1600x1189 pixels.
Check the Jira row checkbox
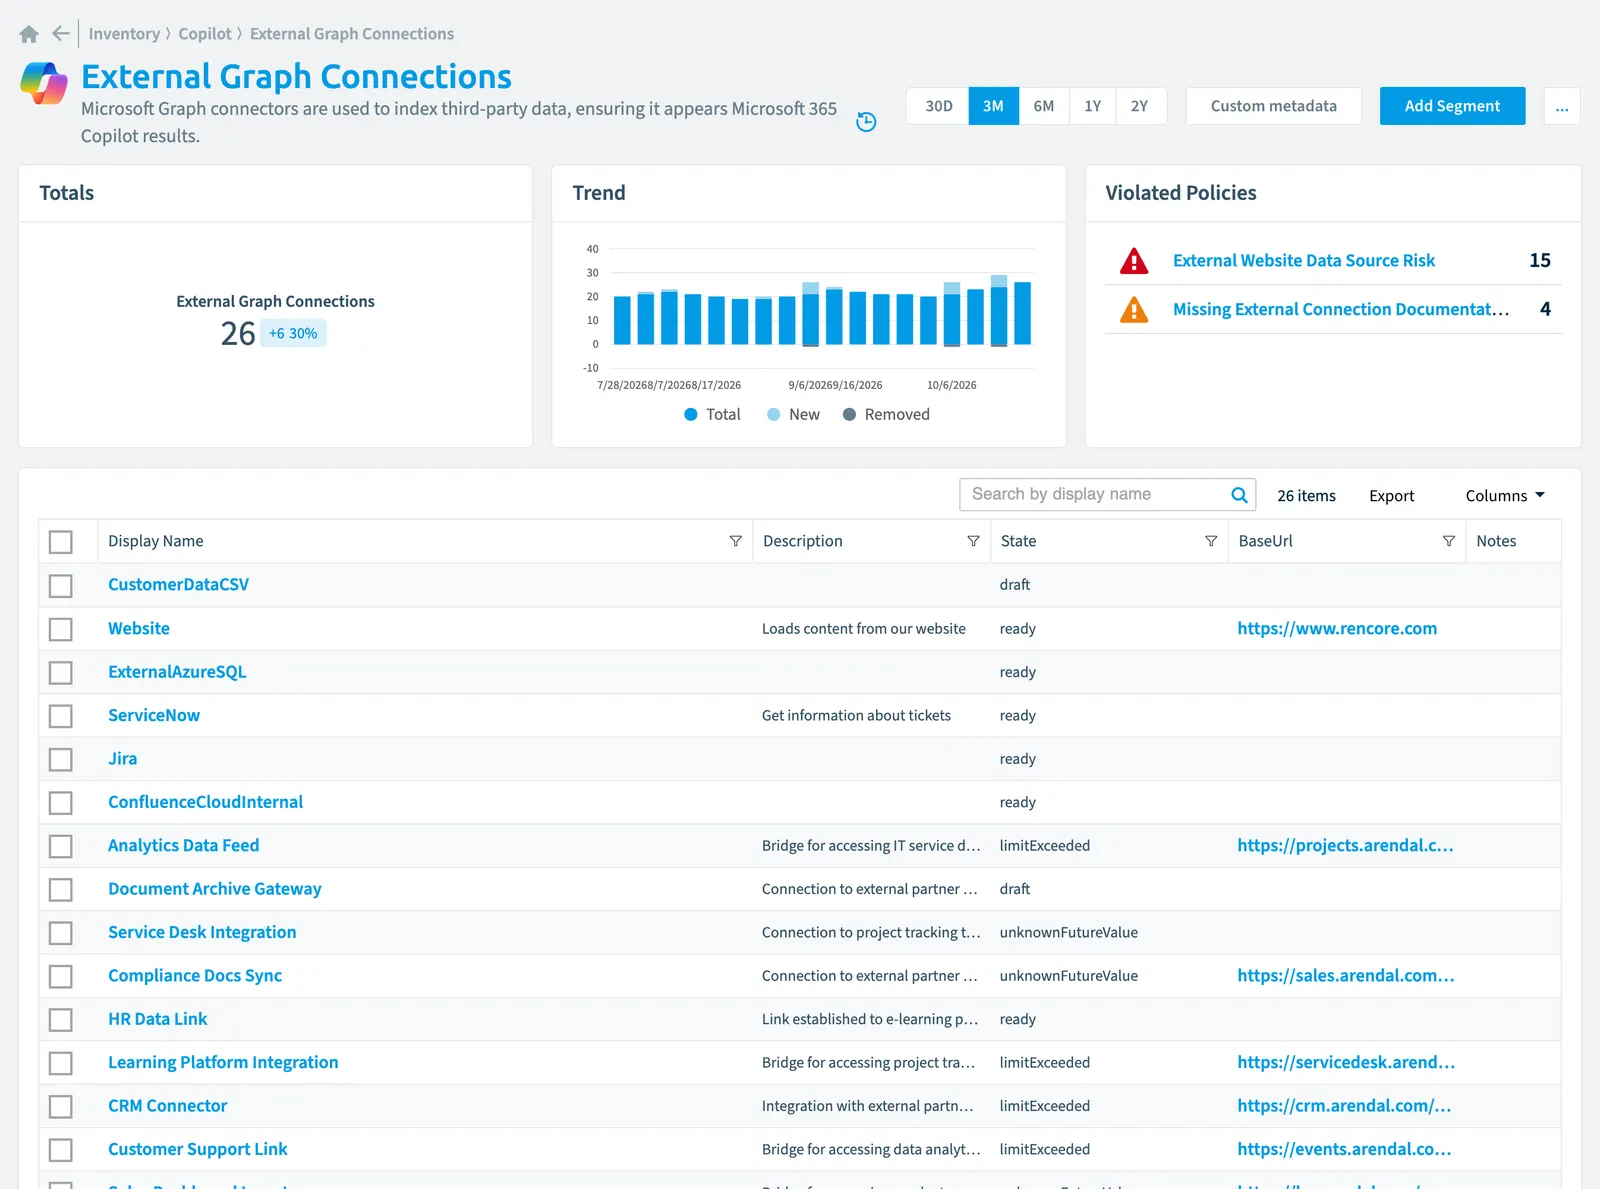(x=61, y=759)
